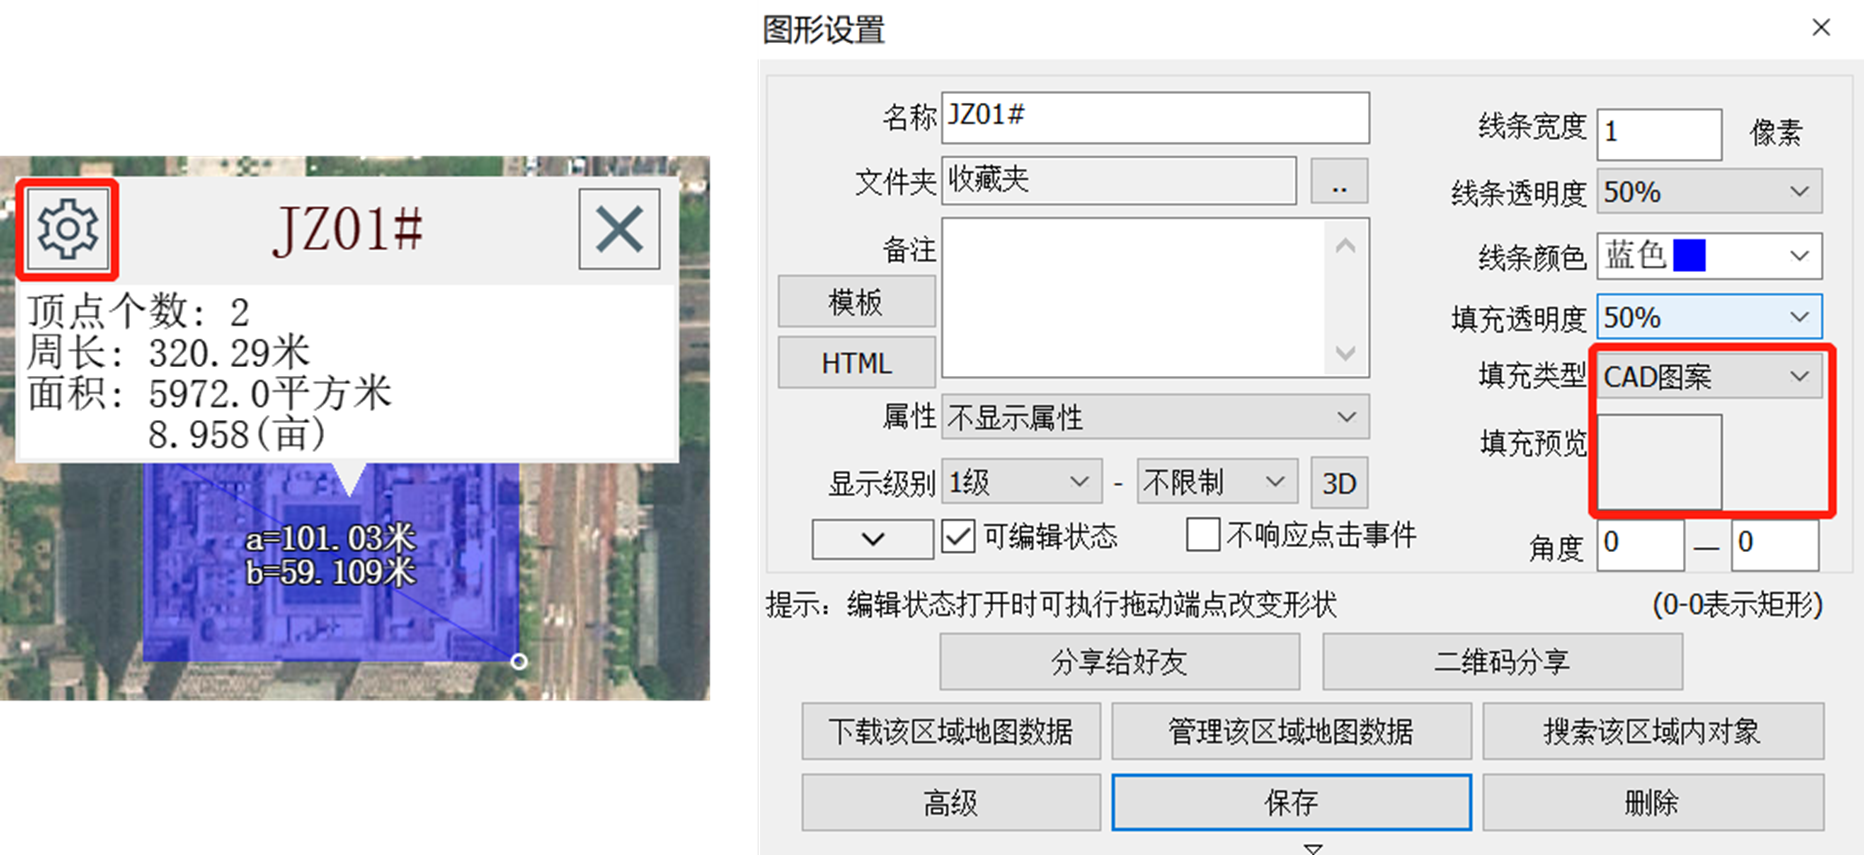Pick the blue 线条颜色 swatch
The height and width of the screenshot is (855, 1864).
[x=1689, y=256]
